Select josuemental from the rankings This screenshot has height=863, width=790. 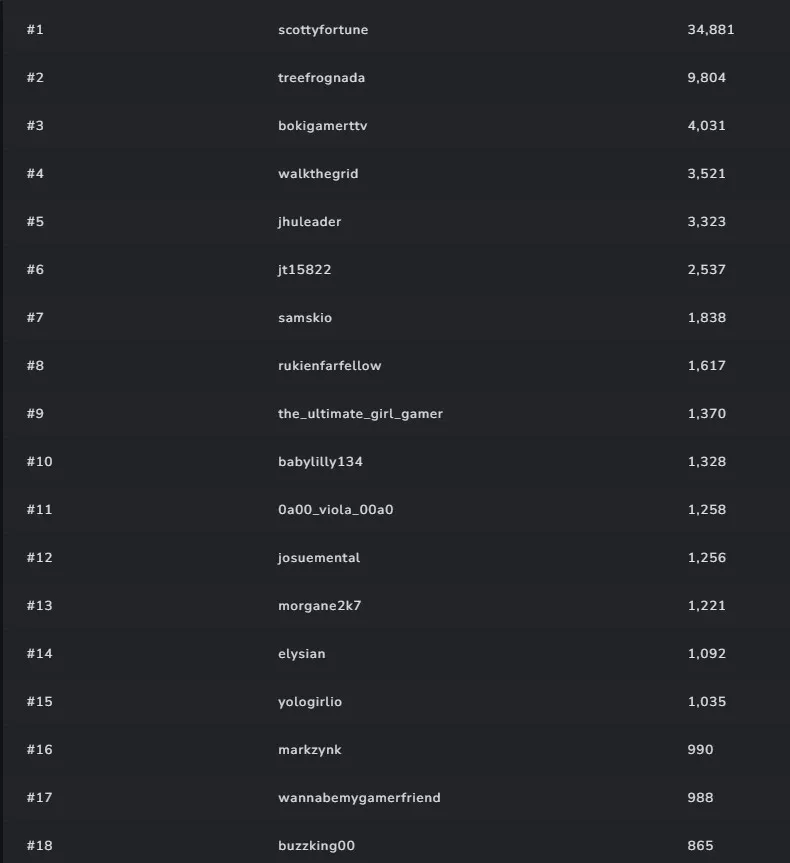(319, 558)
